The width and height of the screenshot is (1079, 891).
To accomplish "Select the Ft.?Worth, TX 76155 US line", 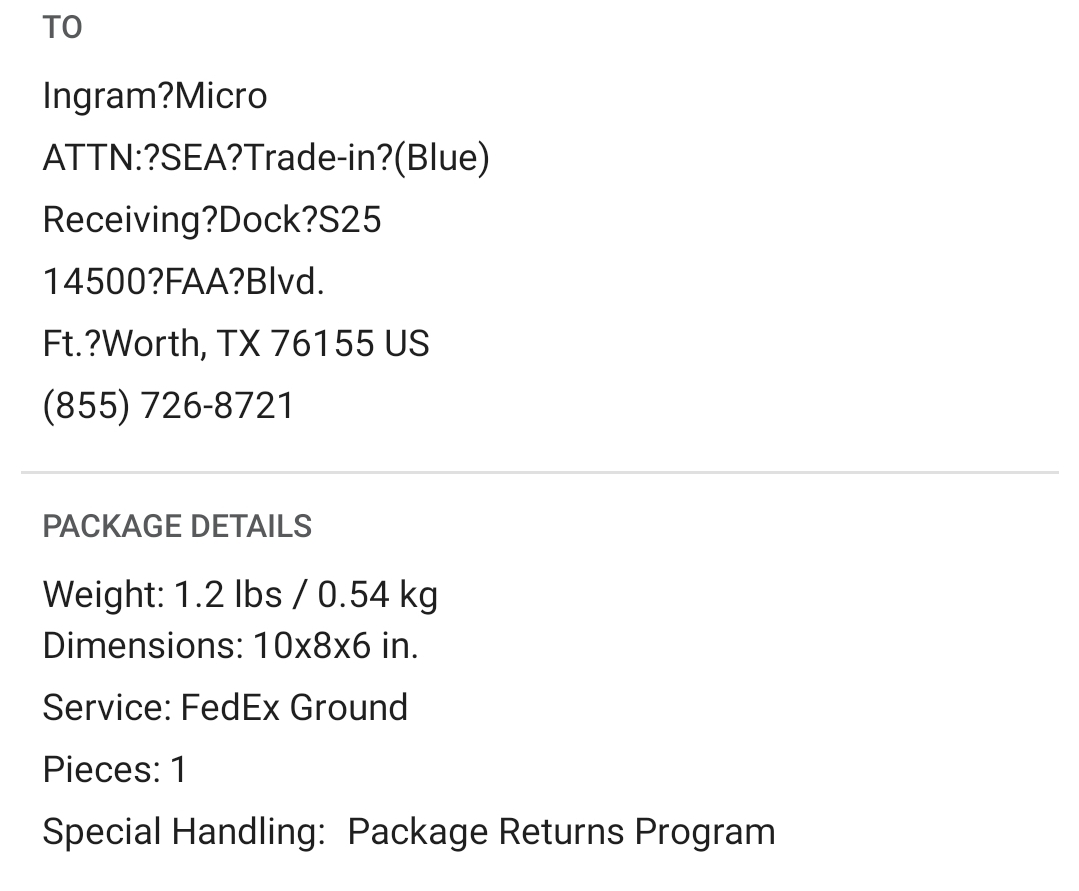I will pyautogui.click(x=236, y=343).
